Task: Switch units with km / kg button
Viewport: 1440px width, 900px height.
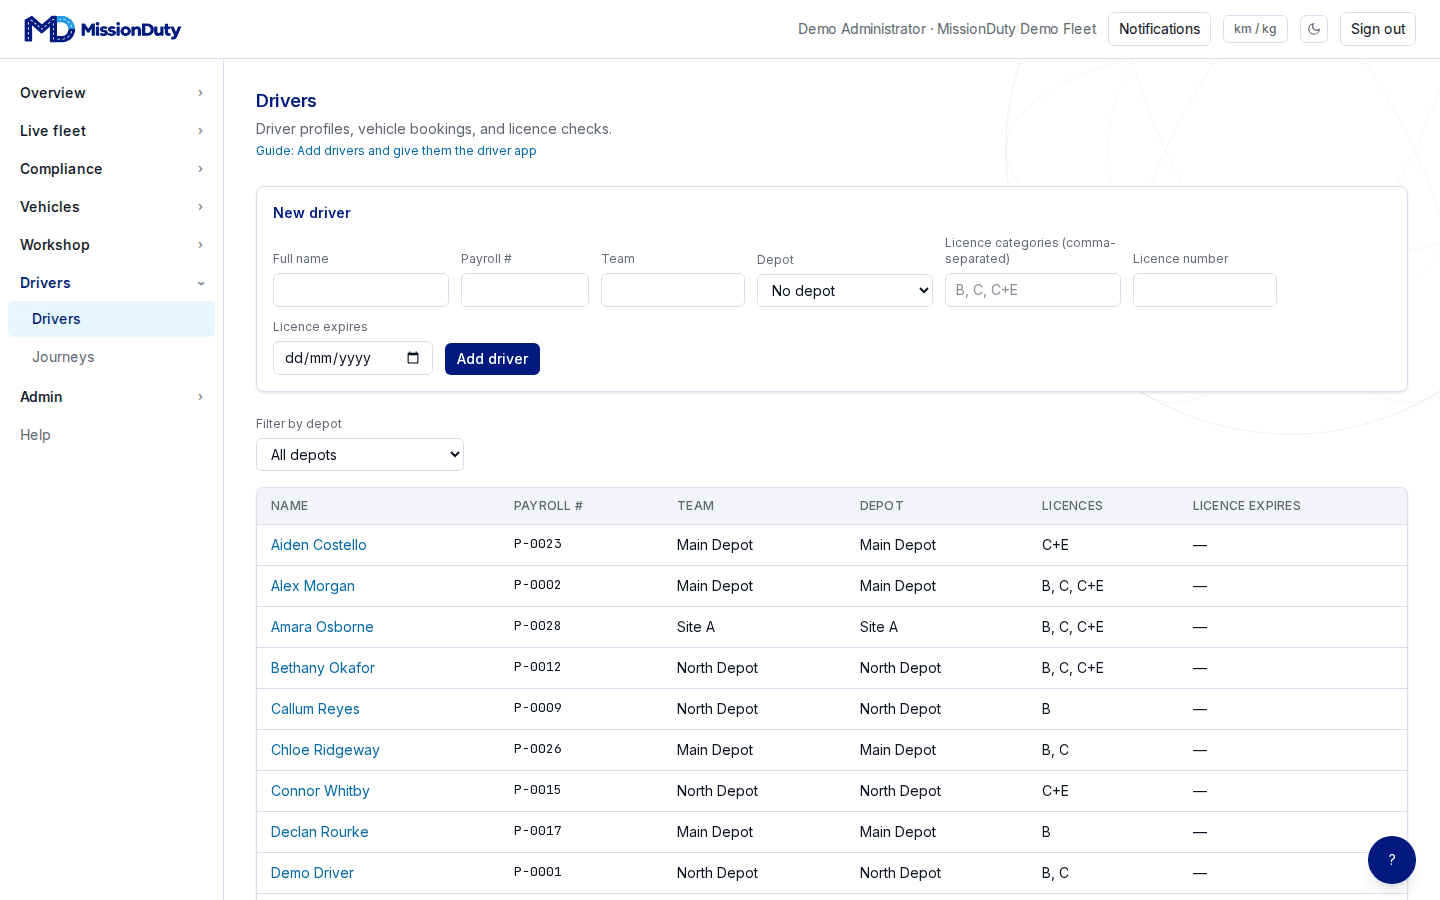Action: 1255,29
